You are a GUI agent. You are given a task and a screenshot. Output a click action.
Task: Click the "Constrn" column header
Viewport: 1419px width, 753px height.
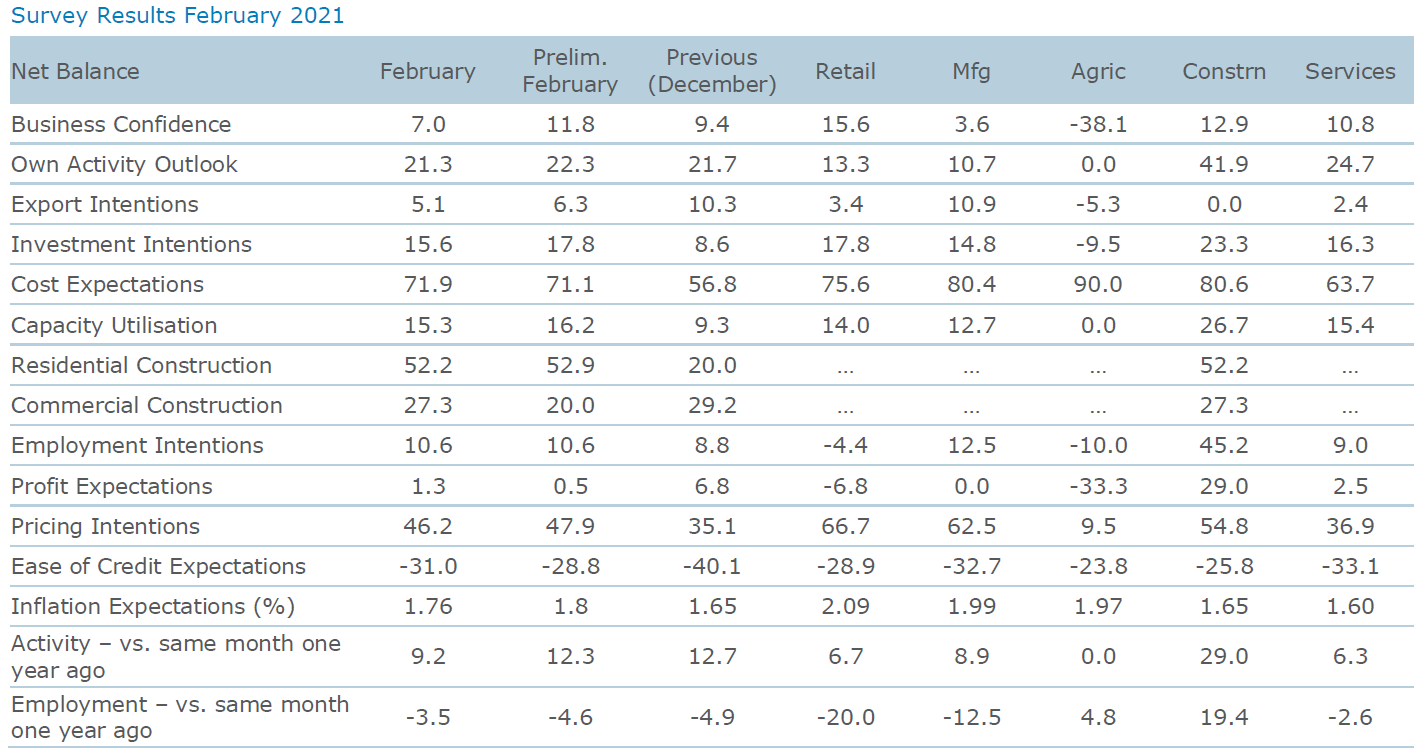[x=1224, y=71]
